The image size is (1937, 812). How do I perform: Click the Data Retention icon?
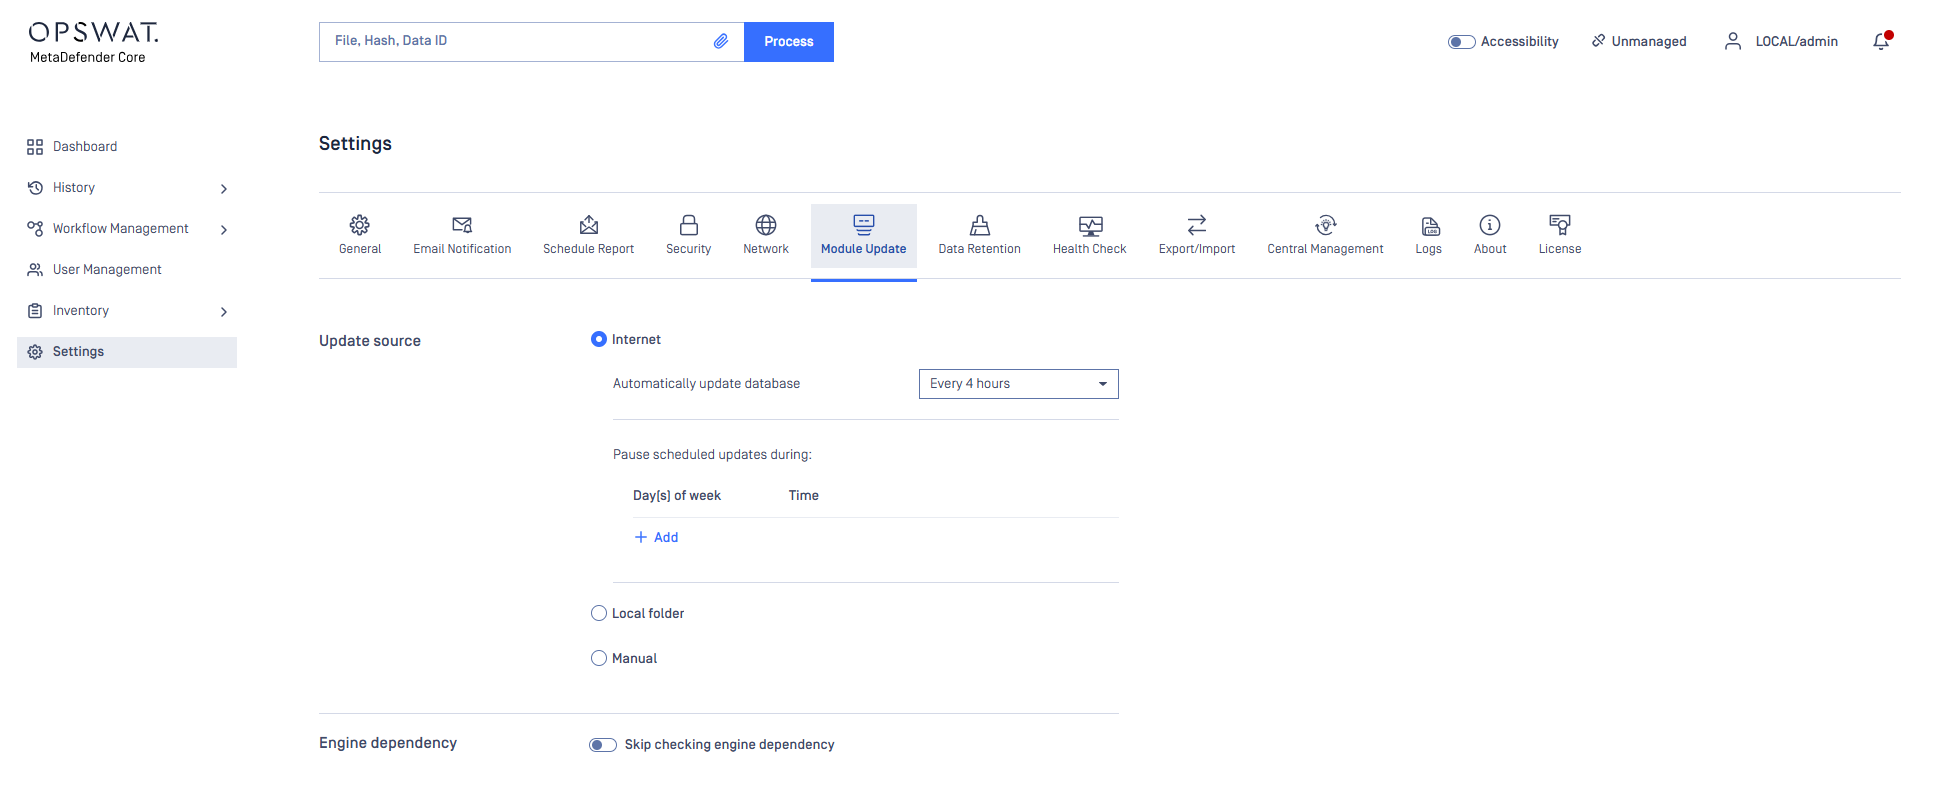click(979, 225)
